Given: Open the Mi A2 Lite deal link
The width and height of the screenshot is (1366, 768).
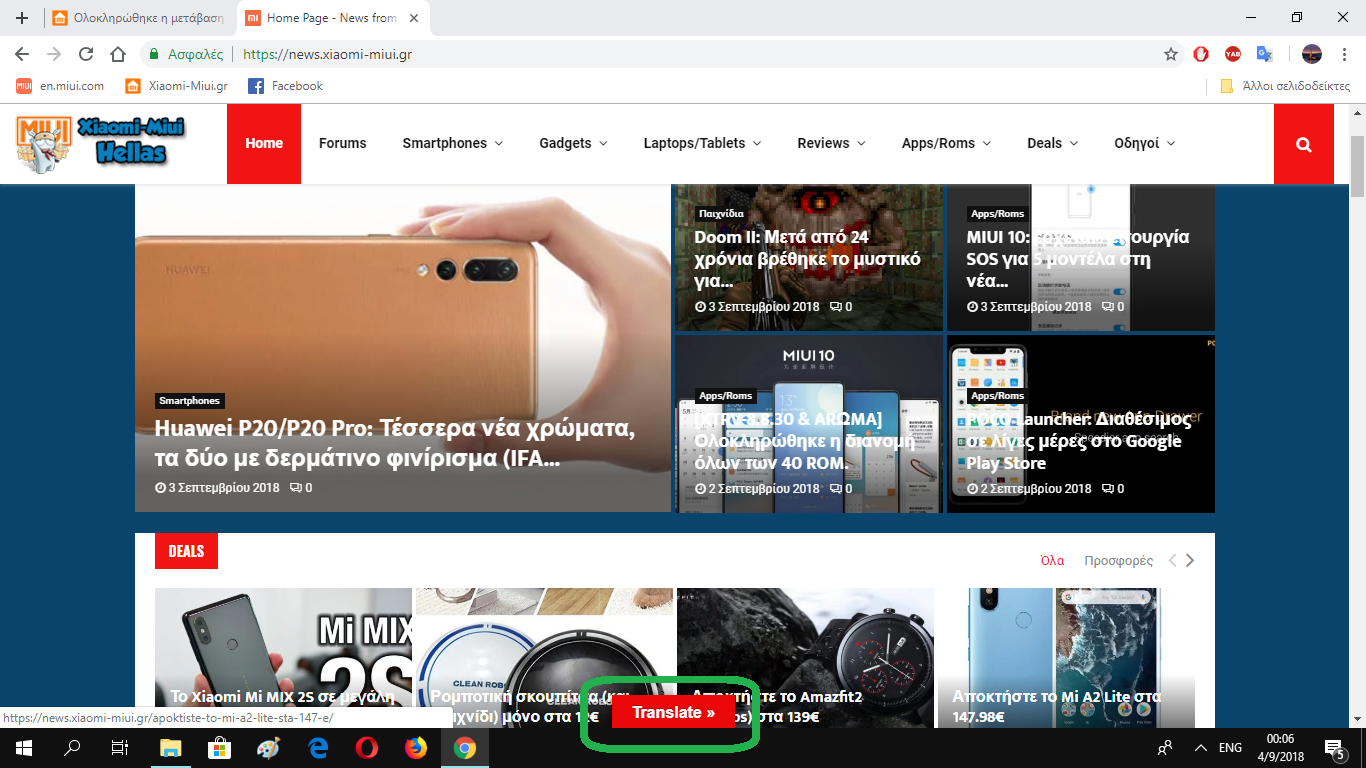Looking at the screenshot, I should [x=1056, y=706].
